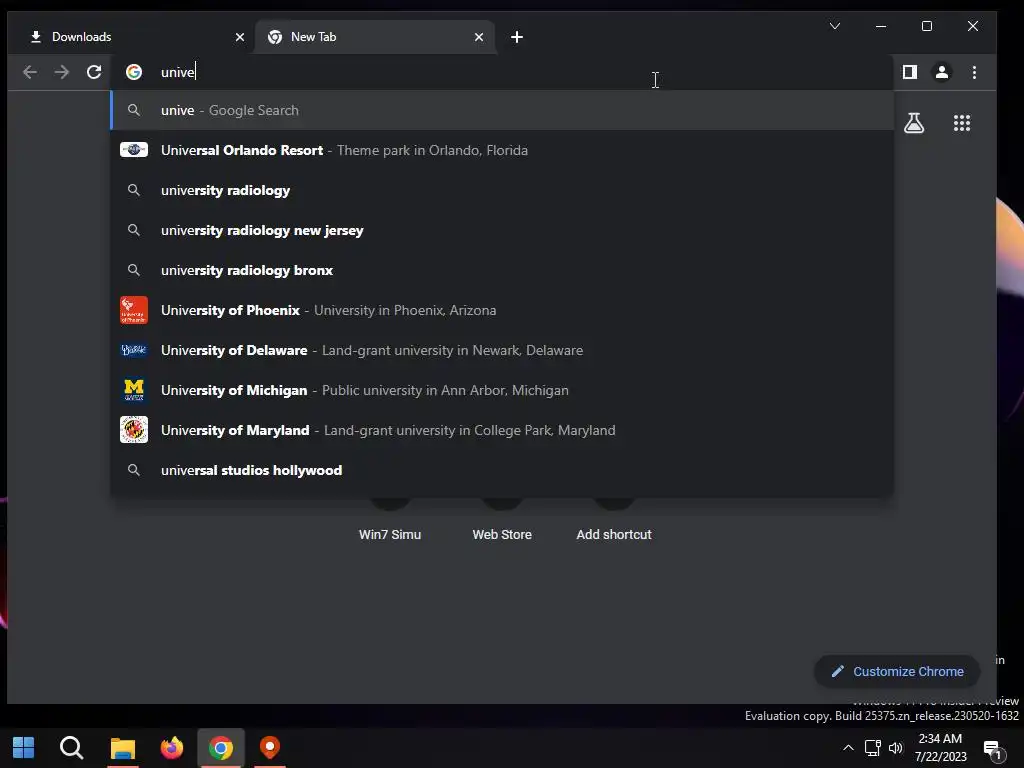Open the Windows Start menu
Image resolution: width=1024 pixels, height=768 pixels.
coord(24,748)
